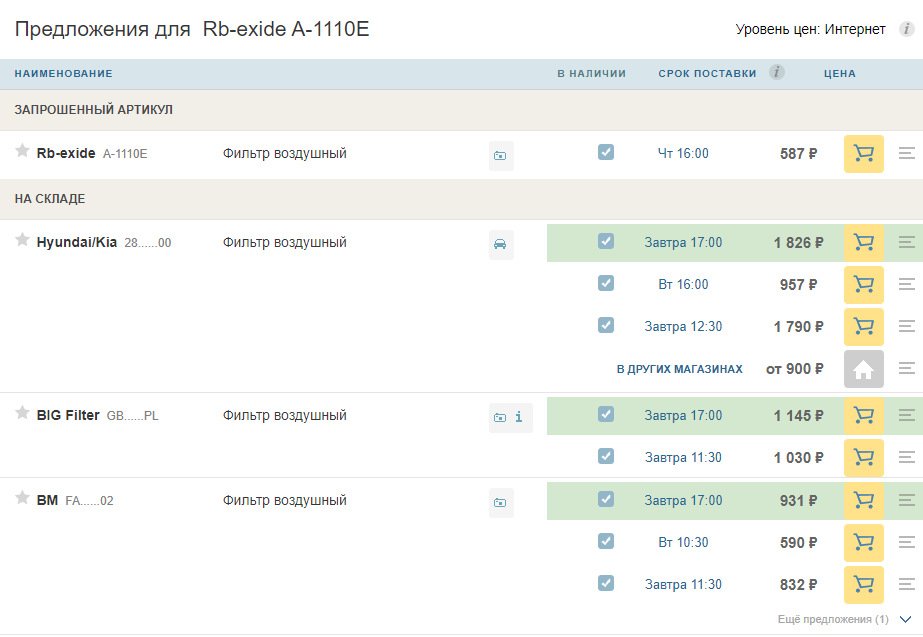This screenshot has height=637, width=923.
Task: Open hamburger menu for Rb-exide 587 ₽ row
Action: [x=907, y=154]
